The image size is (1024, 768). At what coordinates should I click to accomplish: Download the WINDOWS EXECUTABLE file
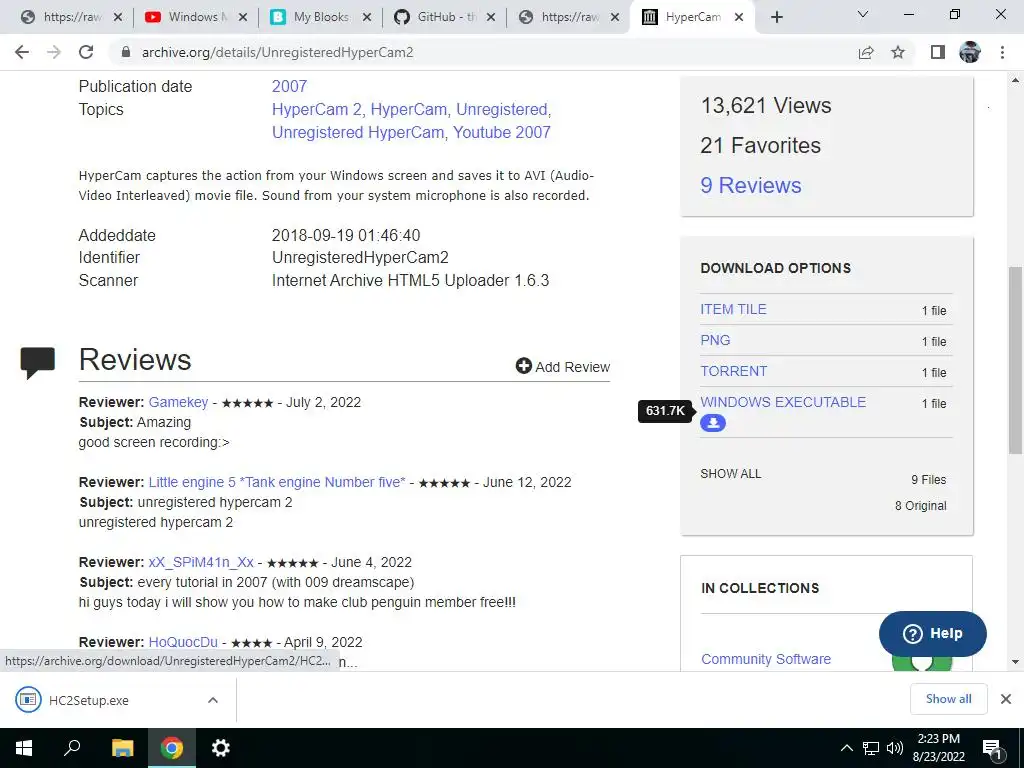[783, 402]
